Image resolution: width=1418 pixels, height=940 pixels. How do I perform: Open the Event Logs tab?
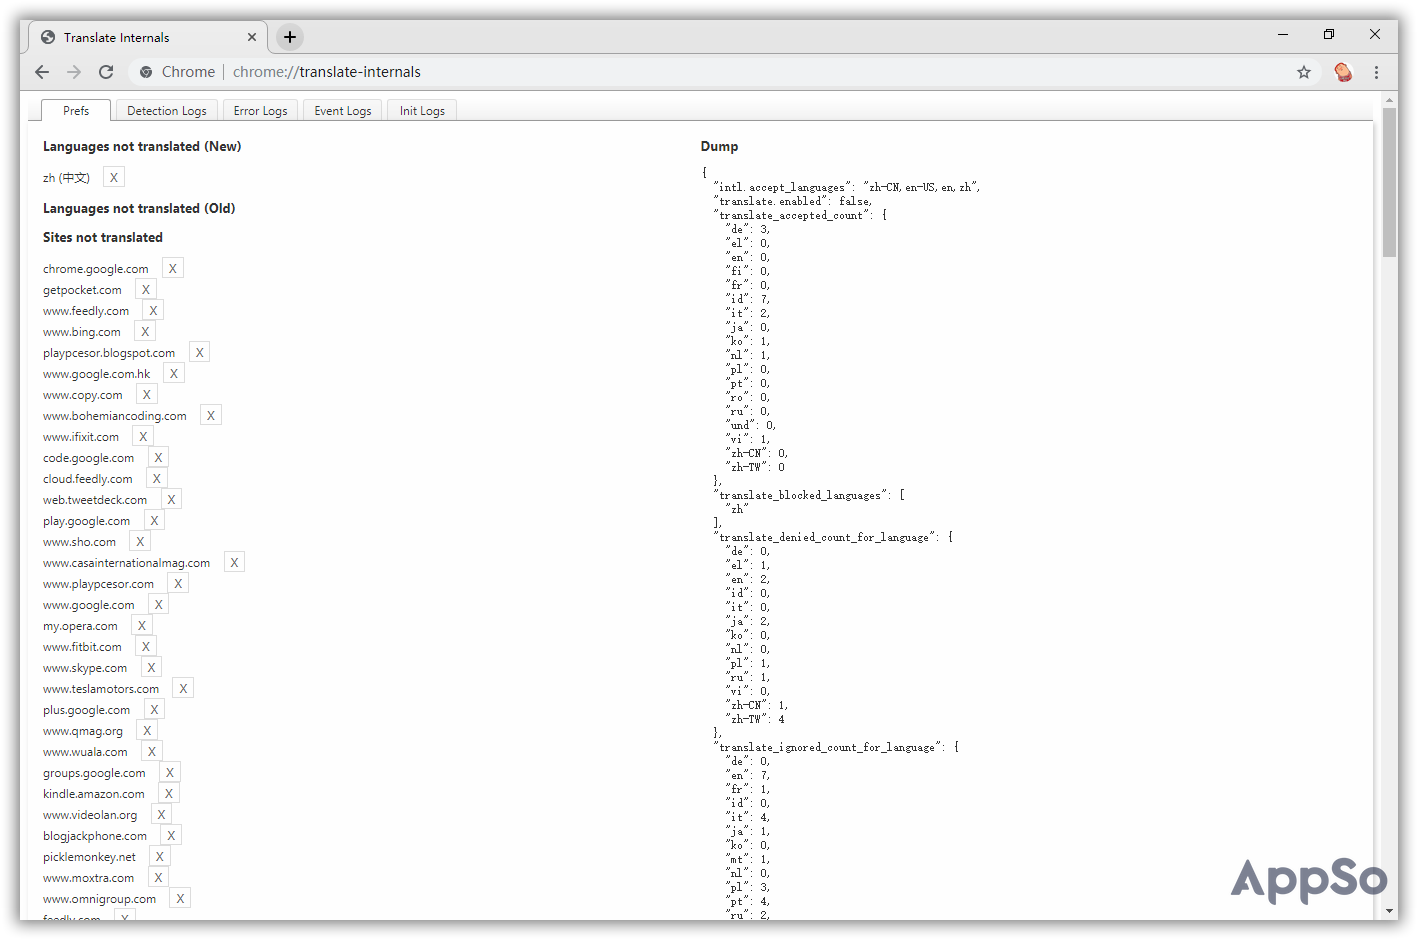pos(343,111)
